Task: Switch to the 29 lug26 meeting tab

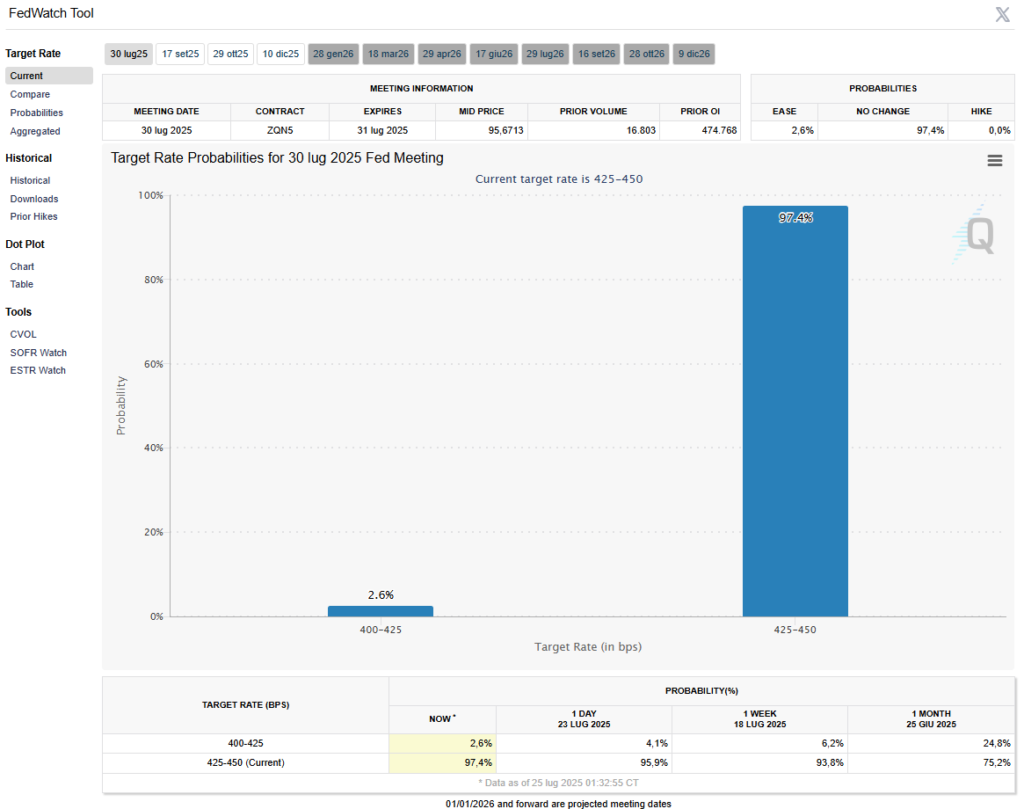Action: (x=545, y=54)
